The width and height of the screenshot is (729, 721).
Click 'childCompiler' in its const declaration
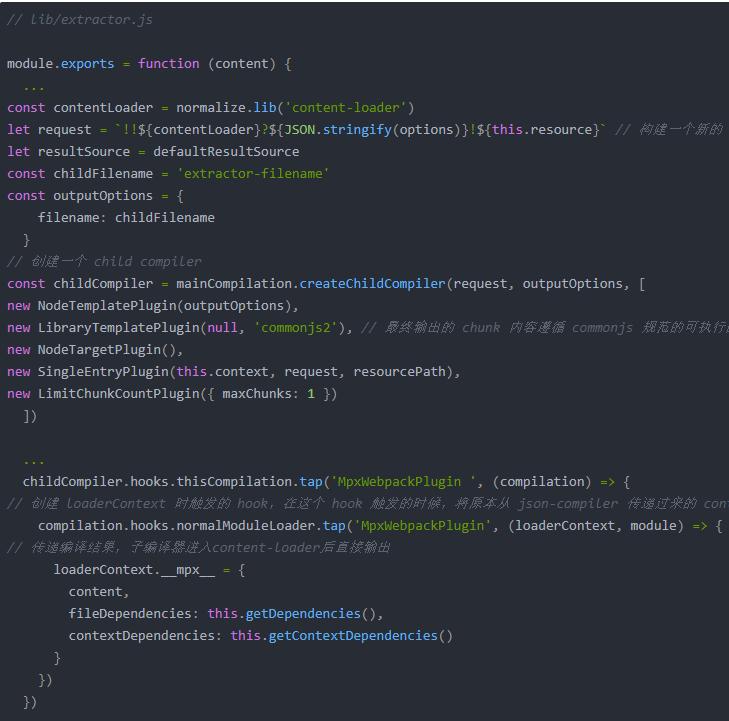tap(103, 284)
